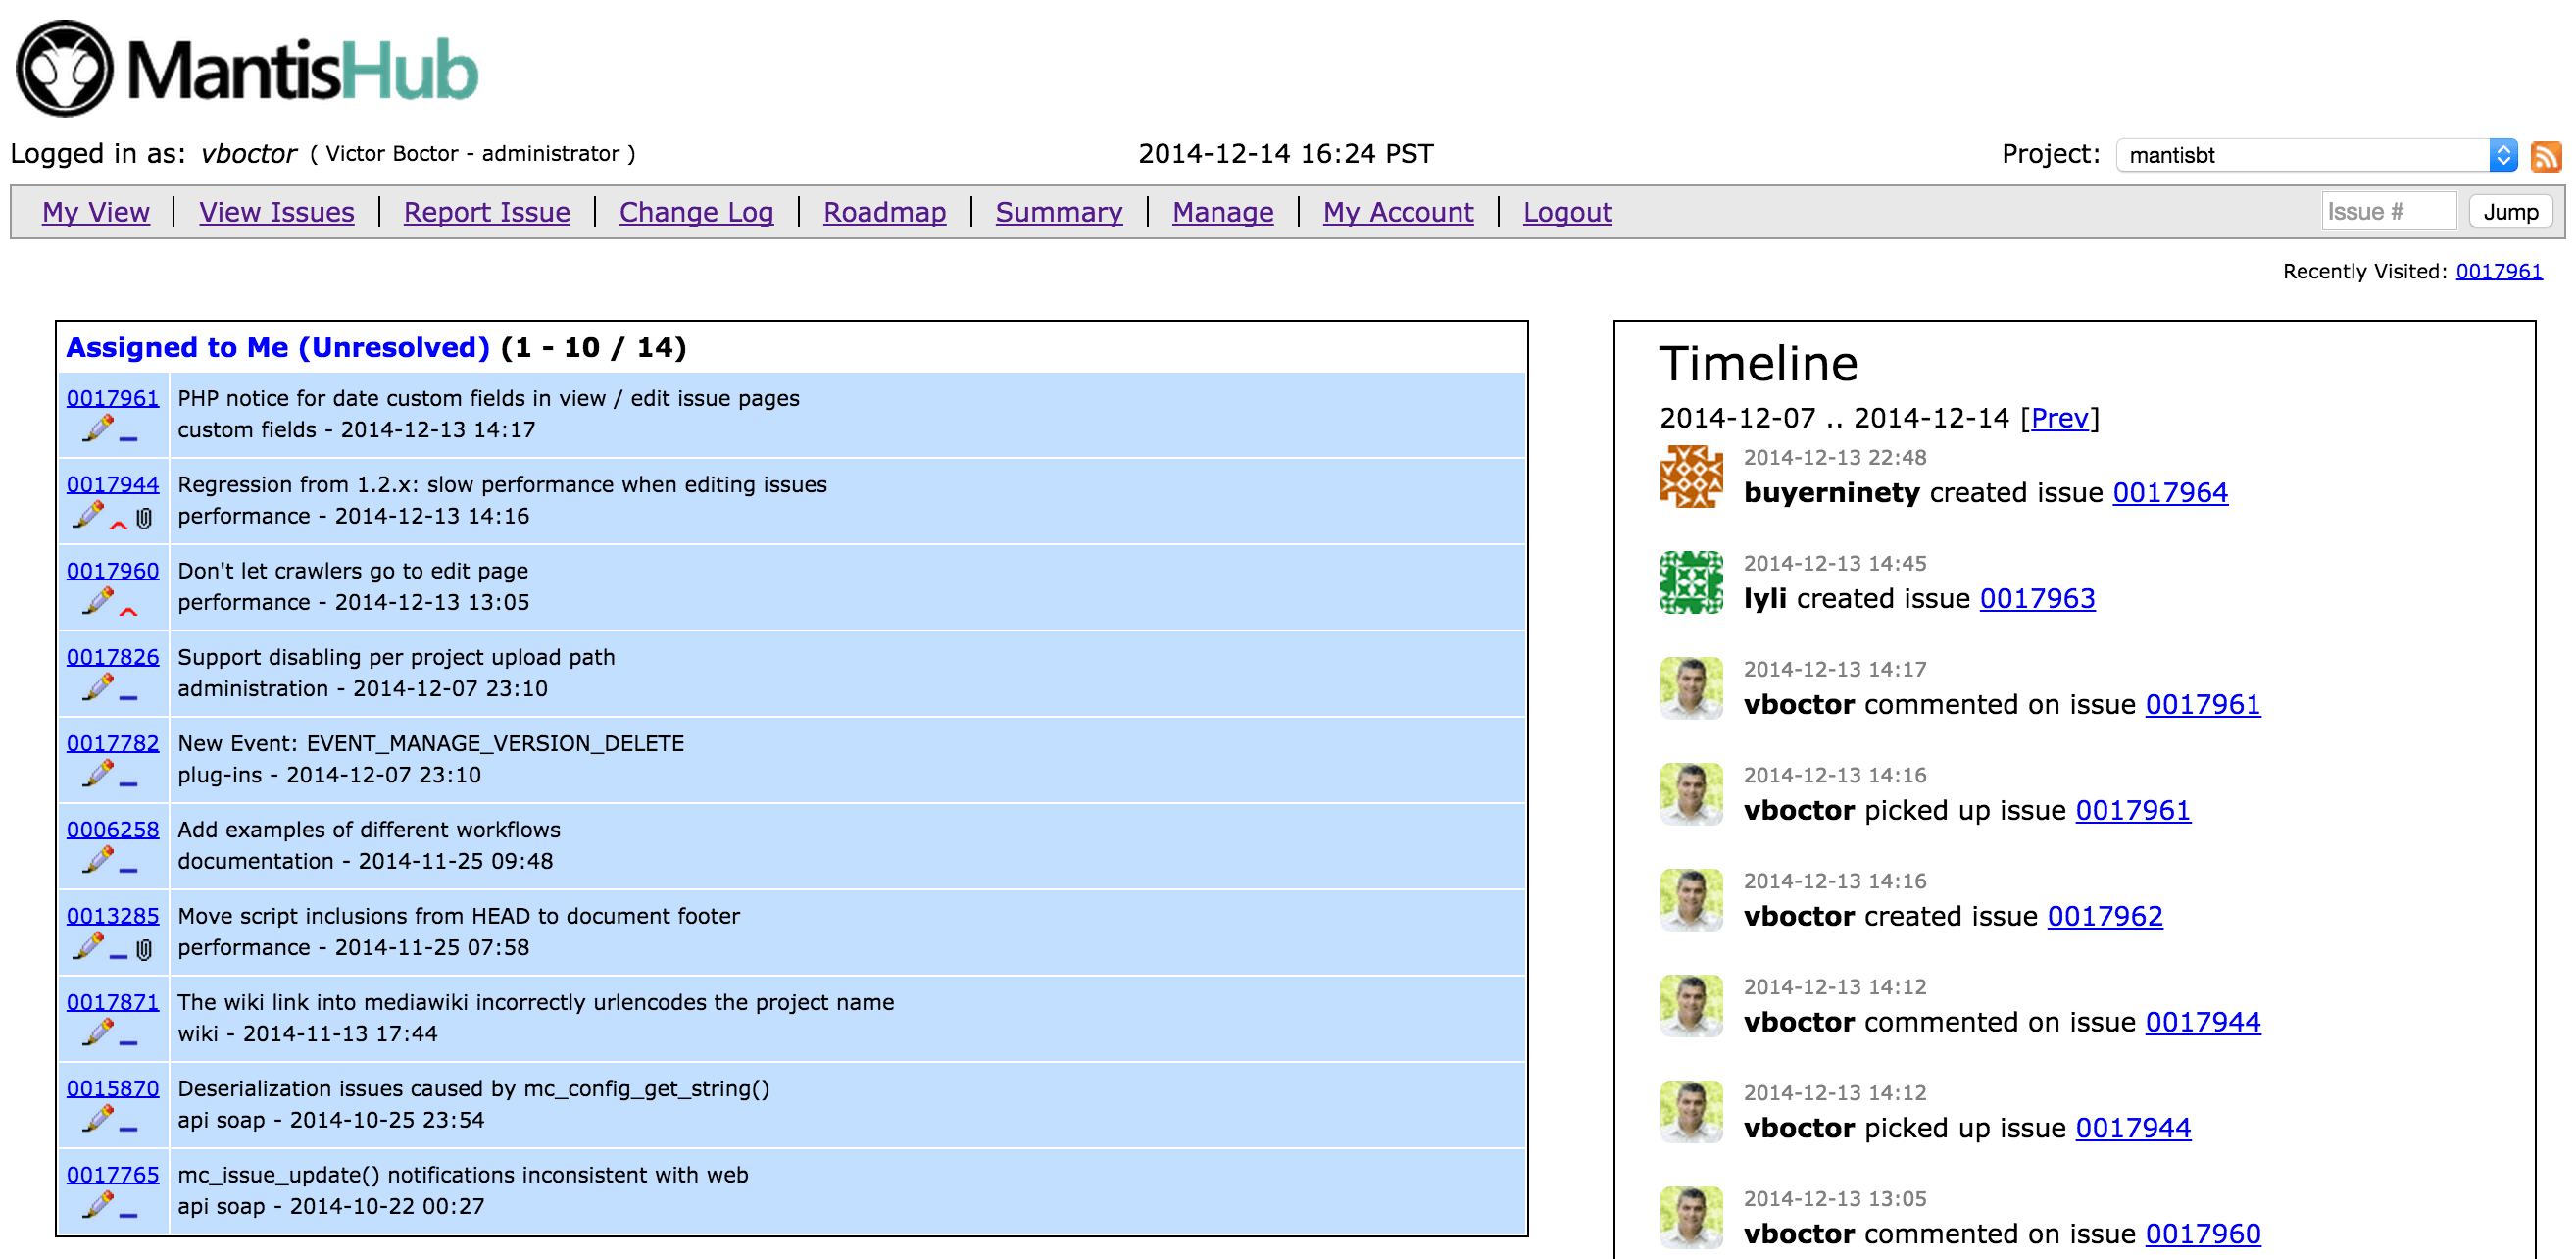Screen dimensions: 2576x1259
Task: Click the edit pencil for issue 0013285
Action: (x=87, y=947)
